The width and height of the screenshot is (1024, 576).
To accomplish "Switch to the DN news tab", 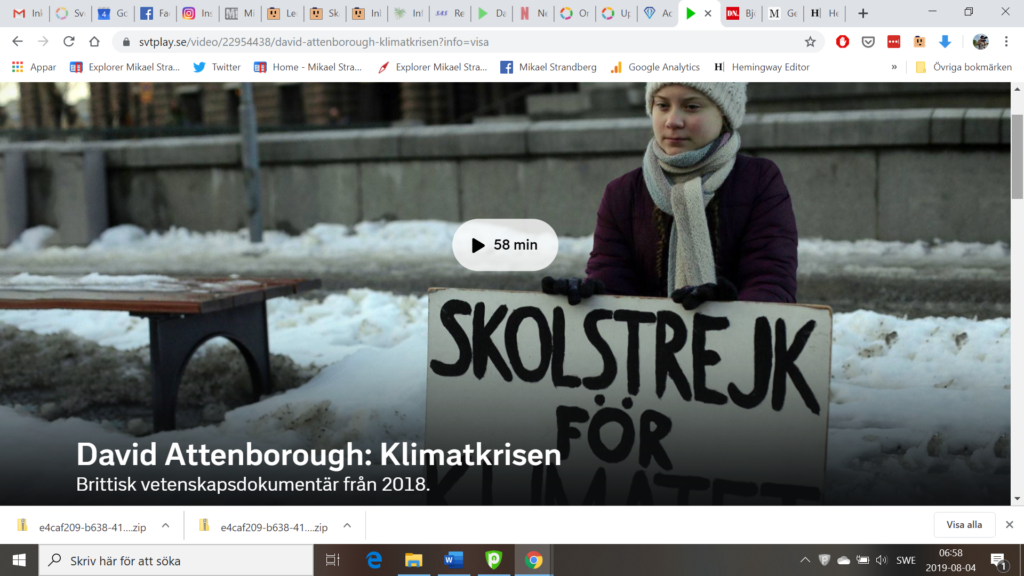I will click(x=741, y=13).
